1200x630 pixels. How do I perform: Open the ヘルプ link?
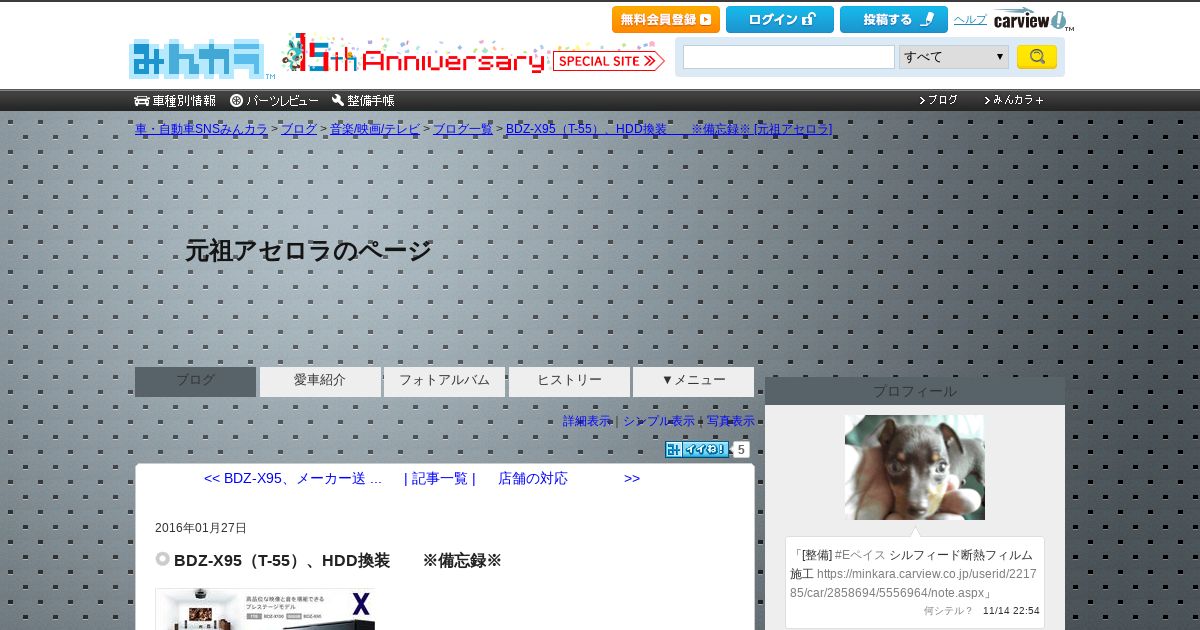(x=970, y=20)
